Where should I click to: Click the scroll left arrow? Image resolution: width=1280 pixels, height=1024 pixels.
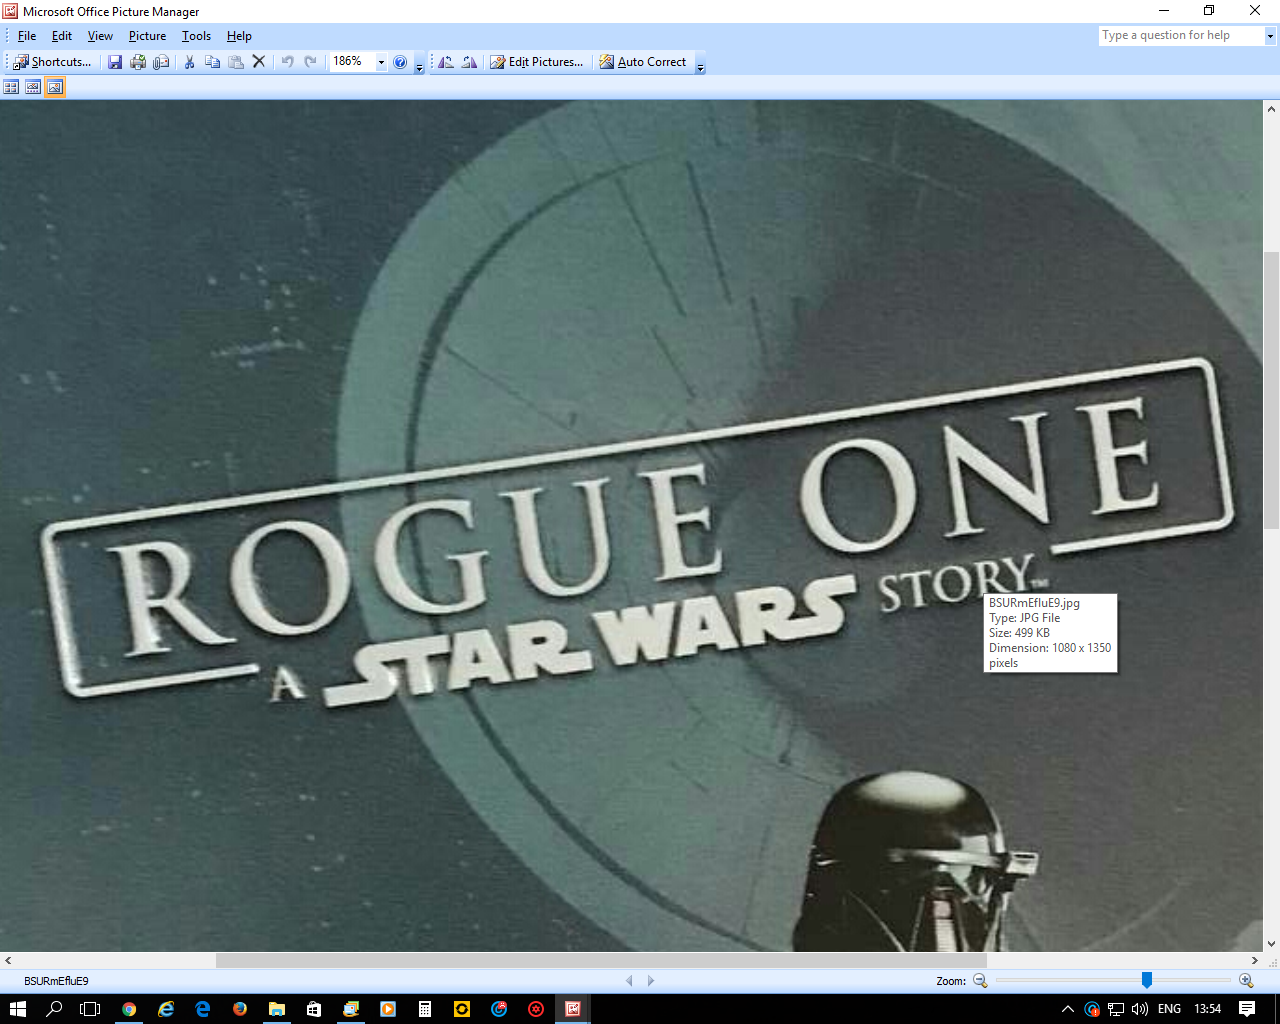[x=8, y=960]
